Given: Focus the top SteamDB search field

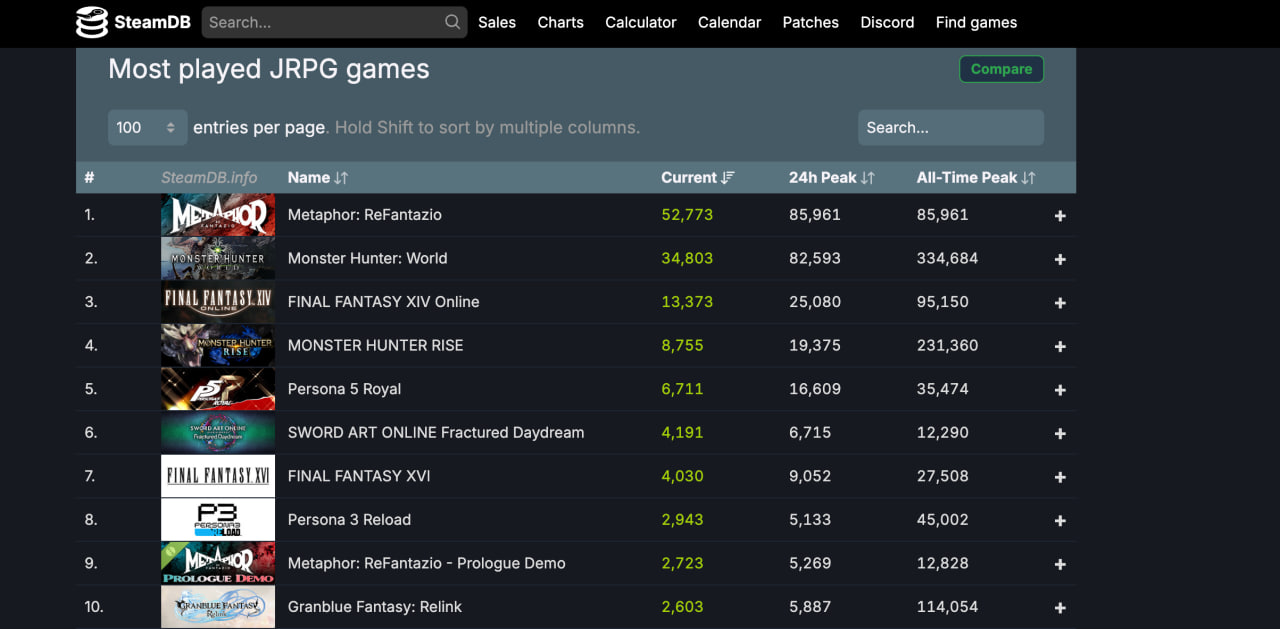Looking at the screenshot, I should click(334, 22).
